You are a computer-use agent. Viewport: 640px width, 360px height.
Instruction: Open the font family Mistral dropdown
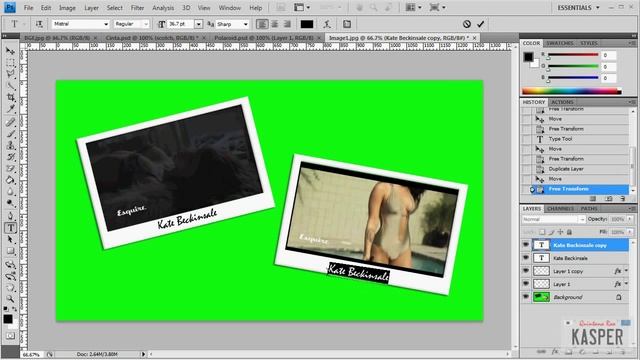click(106, 24)
